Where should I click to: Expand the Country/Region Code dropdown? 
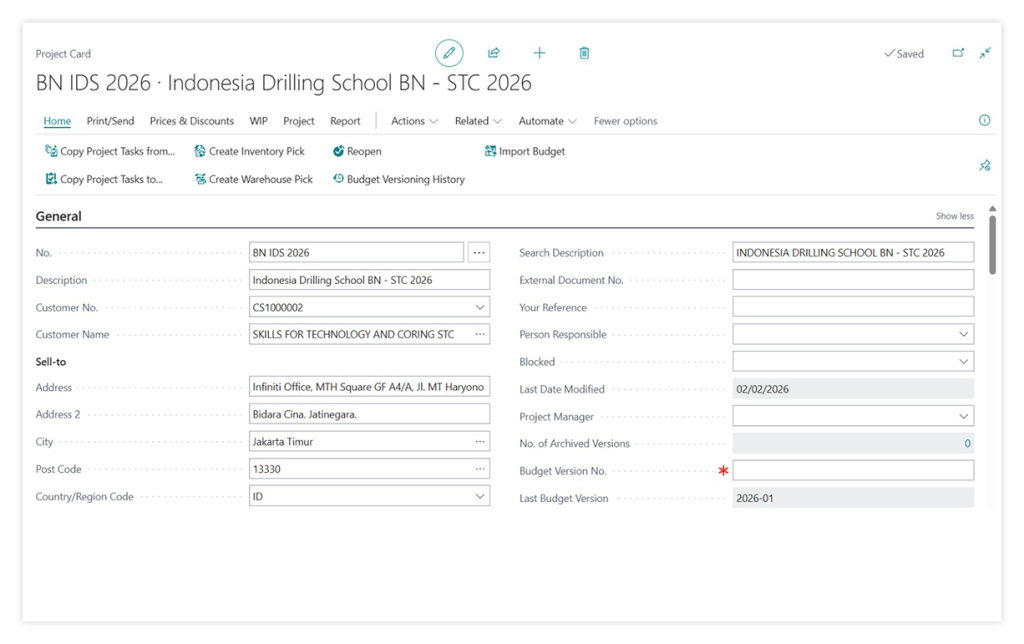(480, 496)
